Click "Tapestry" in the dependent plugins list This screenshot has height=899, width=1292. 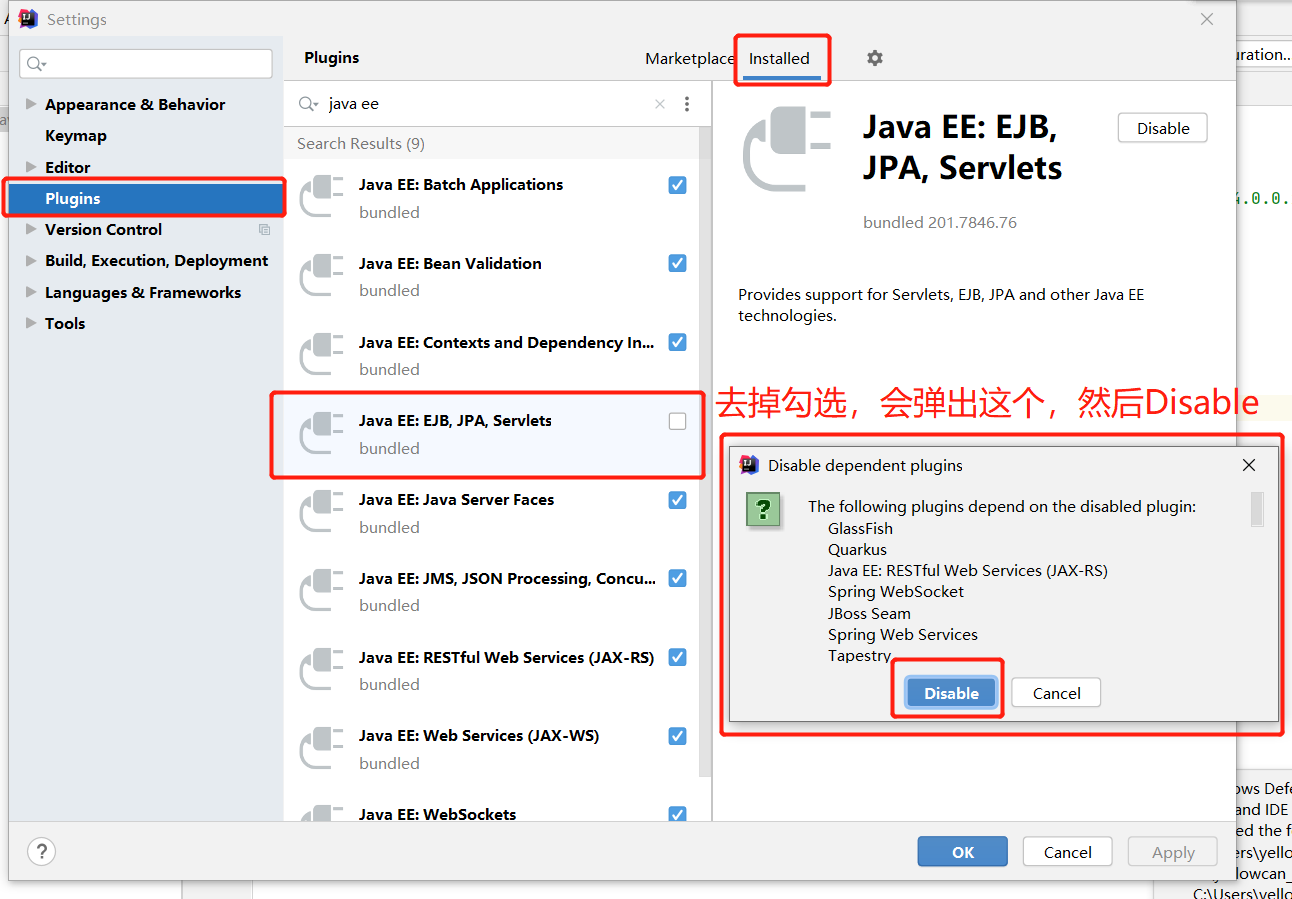coord(860,655)
